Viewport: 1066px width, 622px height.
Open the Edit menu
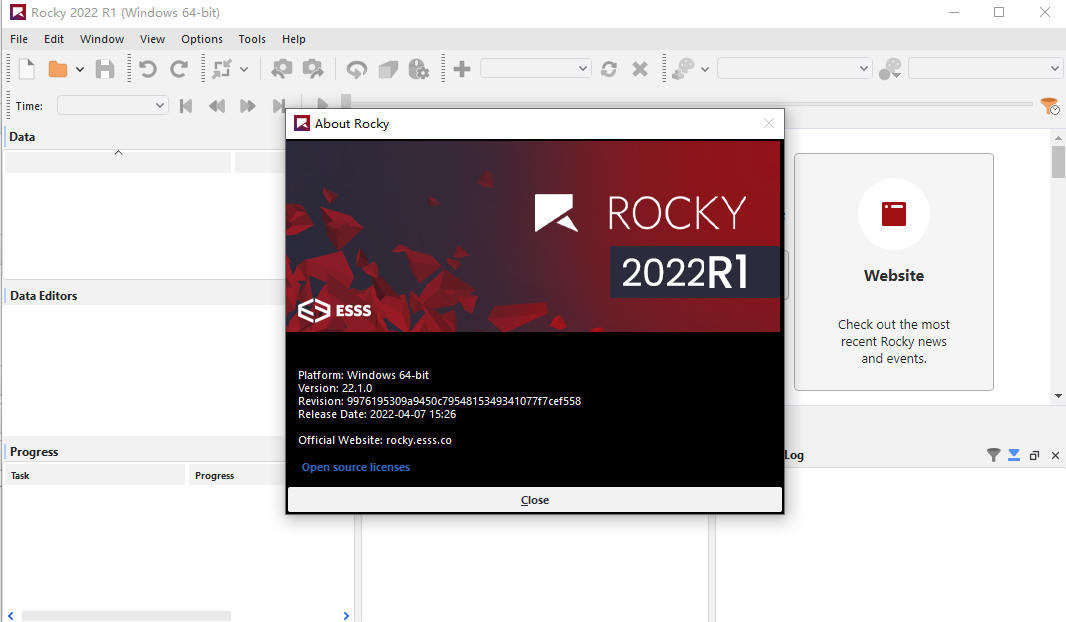pos(54,39)
